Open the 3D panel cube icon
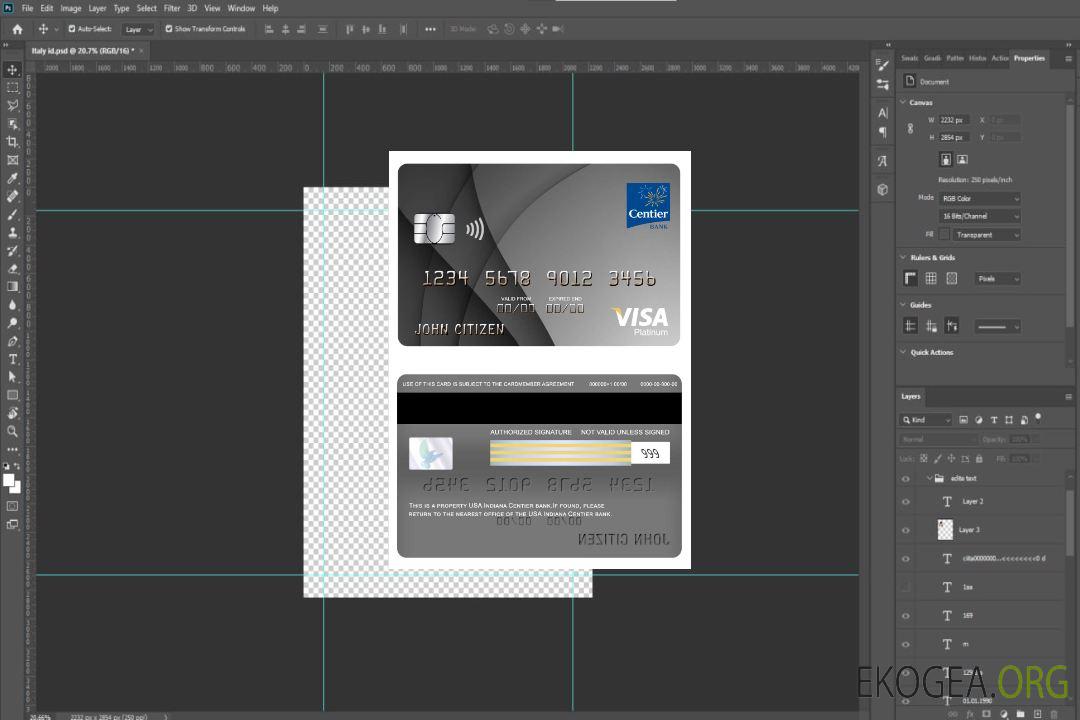The image size is (1080, 720). [883, 189]
